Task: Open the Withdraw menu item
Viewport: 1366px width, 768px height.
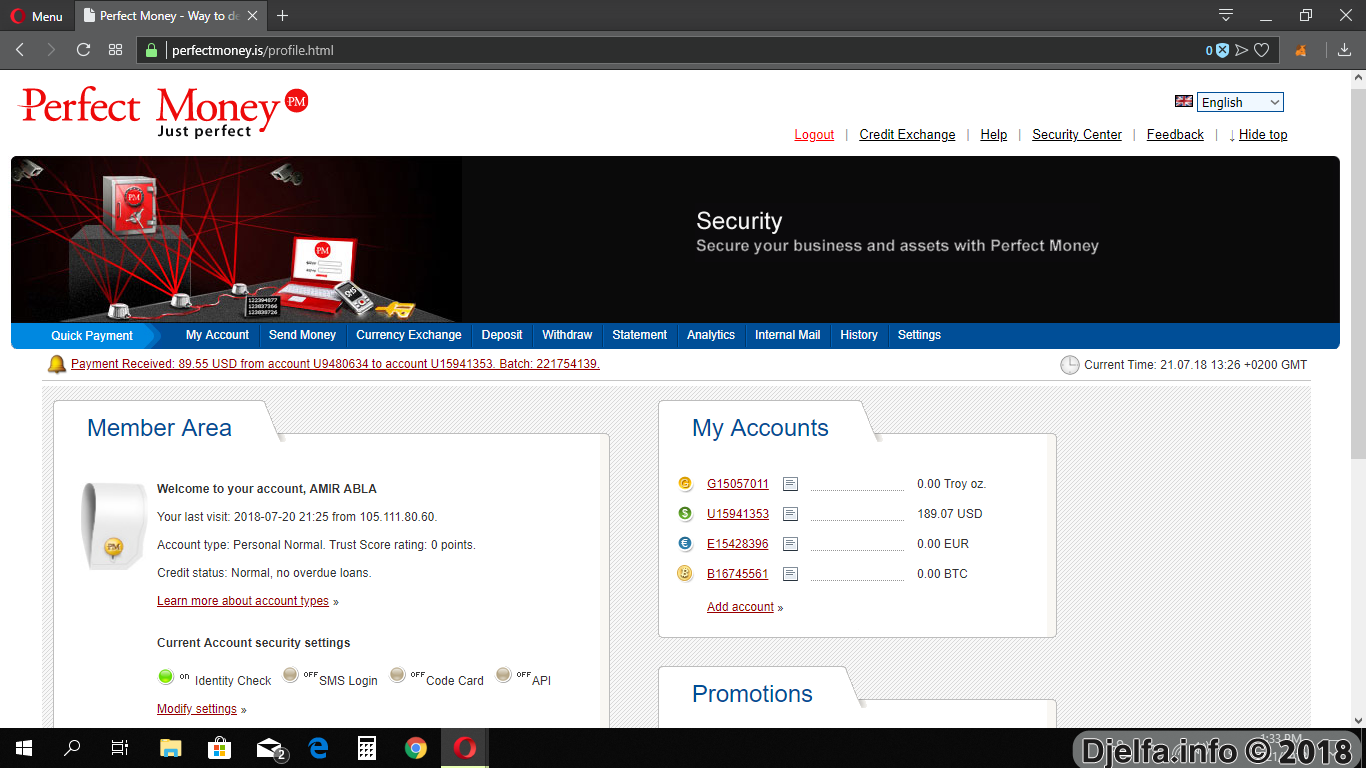Action: click(567, 335)
